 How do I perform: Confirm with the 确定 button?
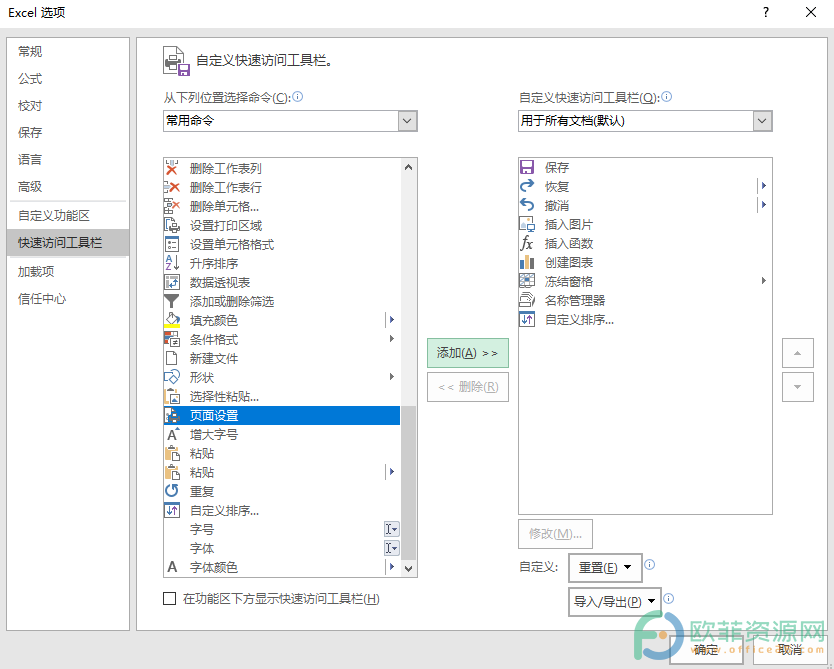tap(706, 650)
